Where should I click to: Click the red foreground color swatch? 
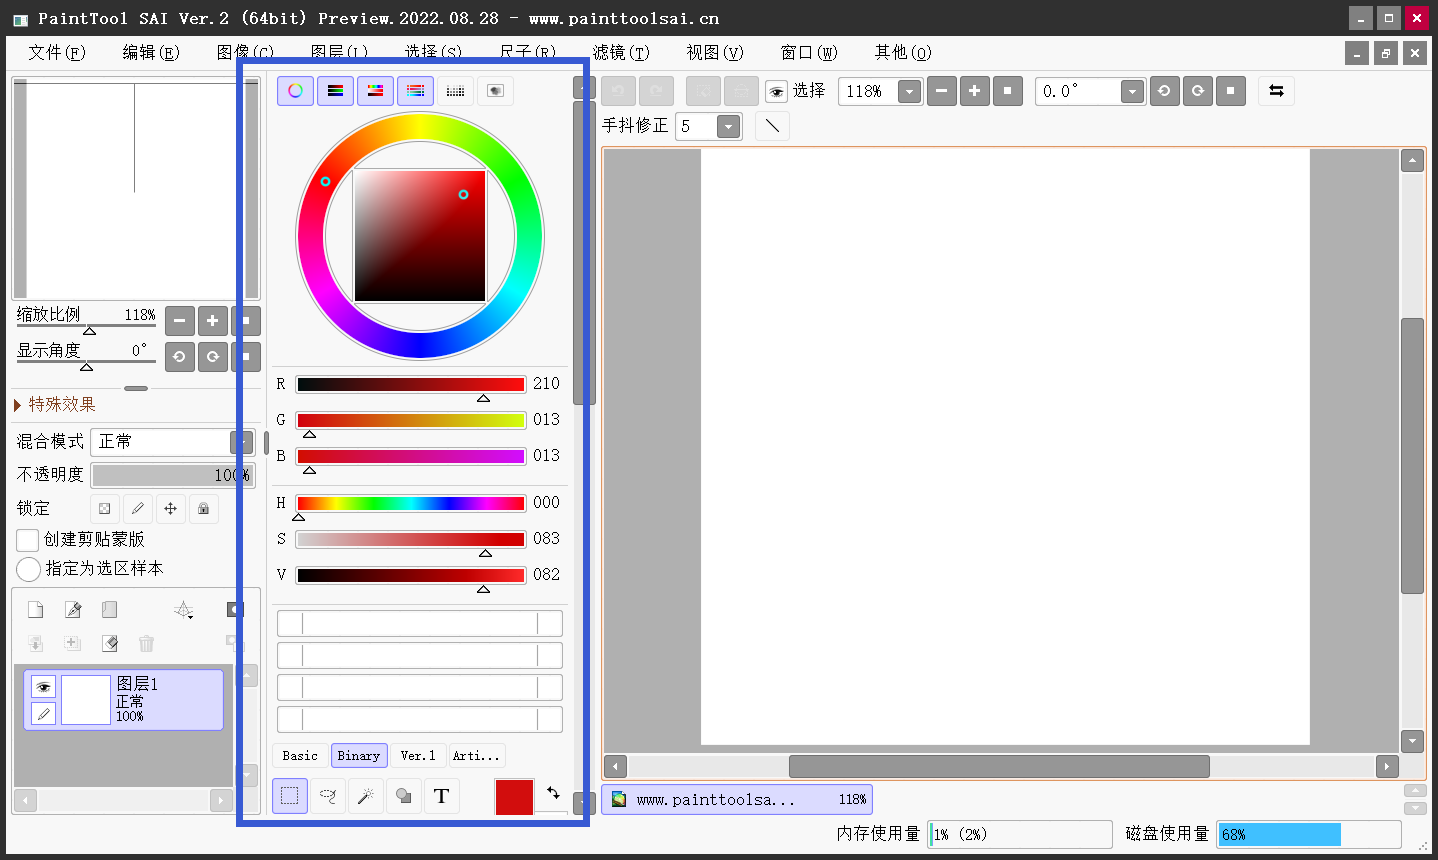click(515, 798)
